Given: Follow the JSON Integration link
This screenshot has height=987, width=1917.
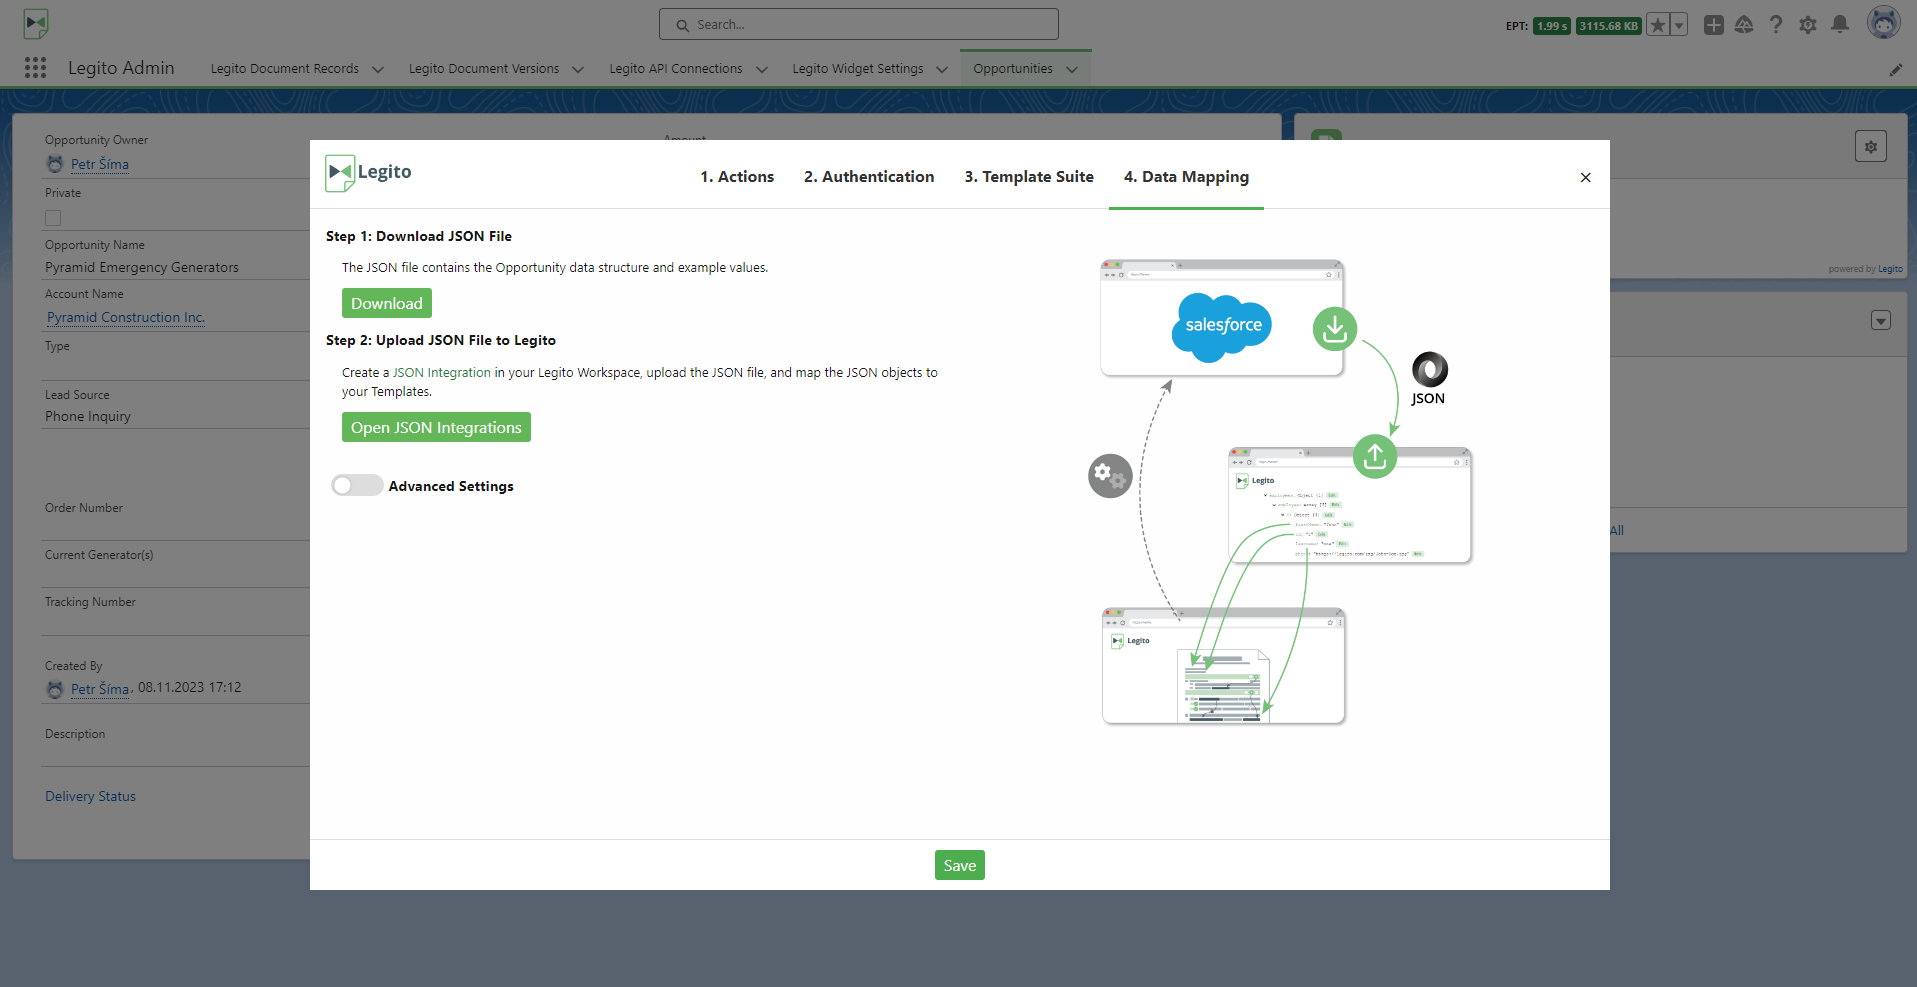Looking at the screenshot, I should [x=442, y=372].
